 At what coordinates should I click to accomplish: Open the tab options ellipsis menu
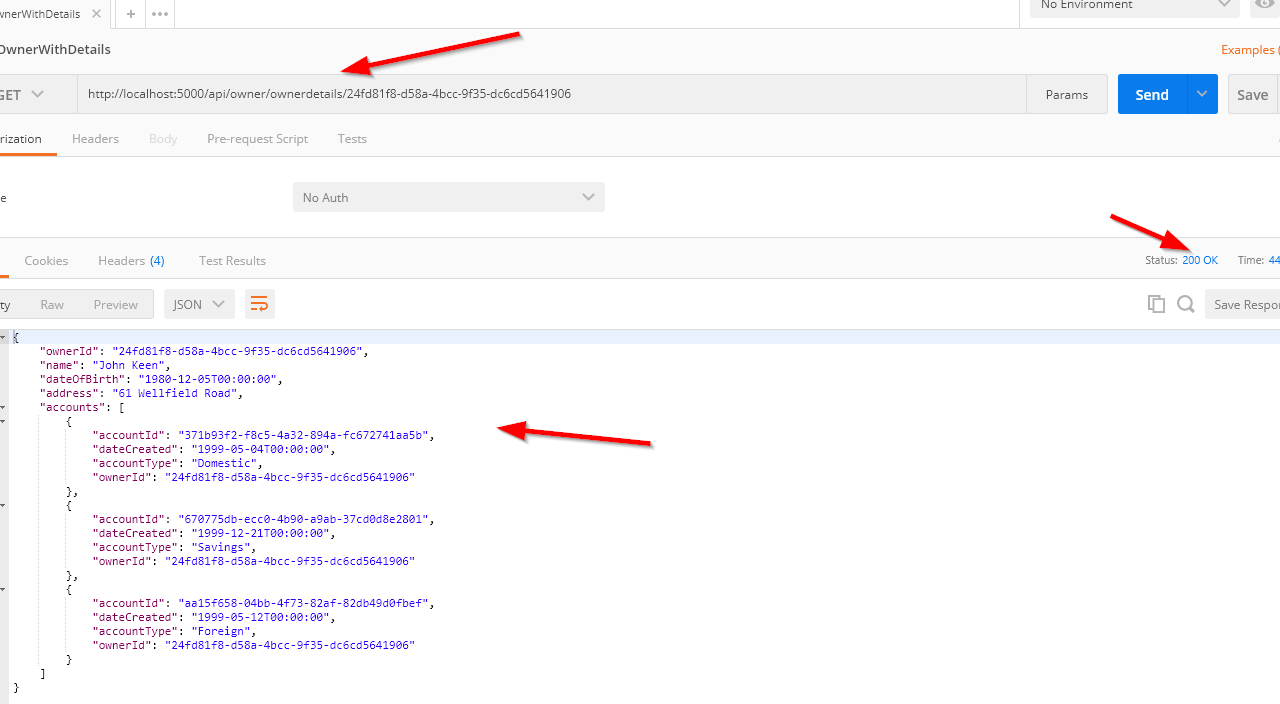(x=160, y=14)
